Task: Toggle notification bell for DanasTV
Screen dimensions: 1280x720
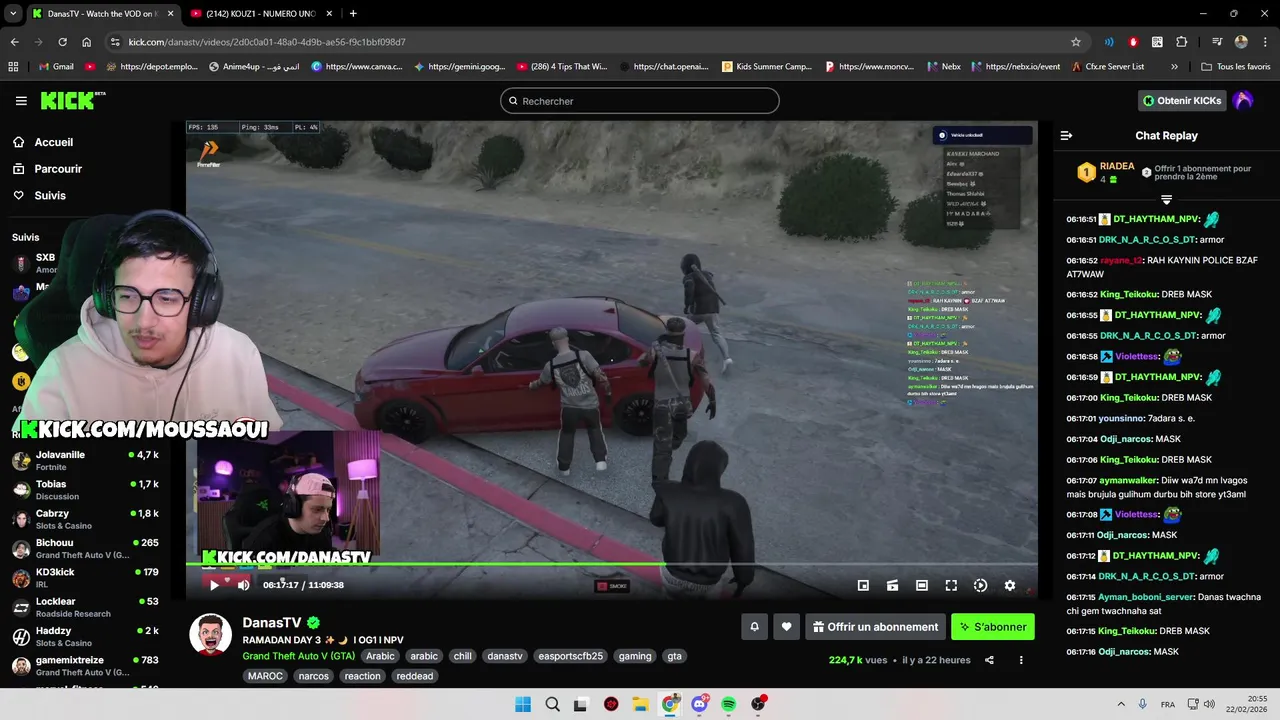Action: [754, 627]
